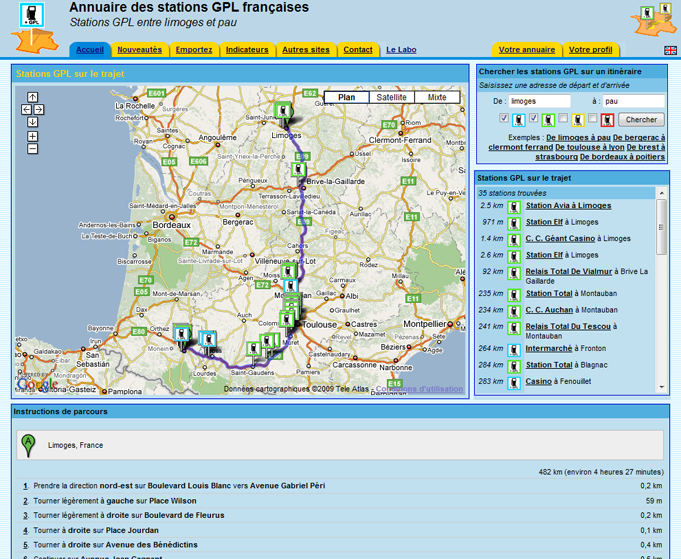Open the Indicateurs tab

(x=247, y=50)
